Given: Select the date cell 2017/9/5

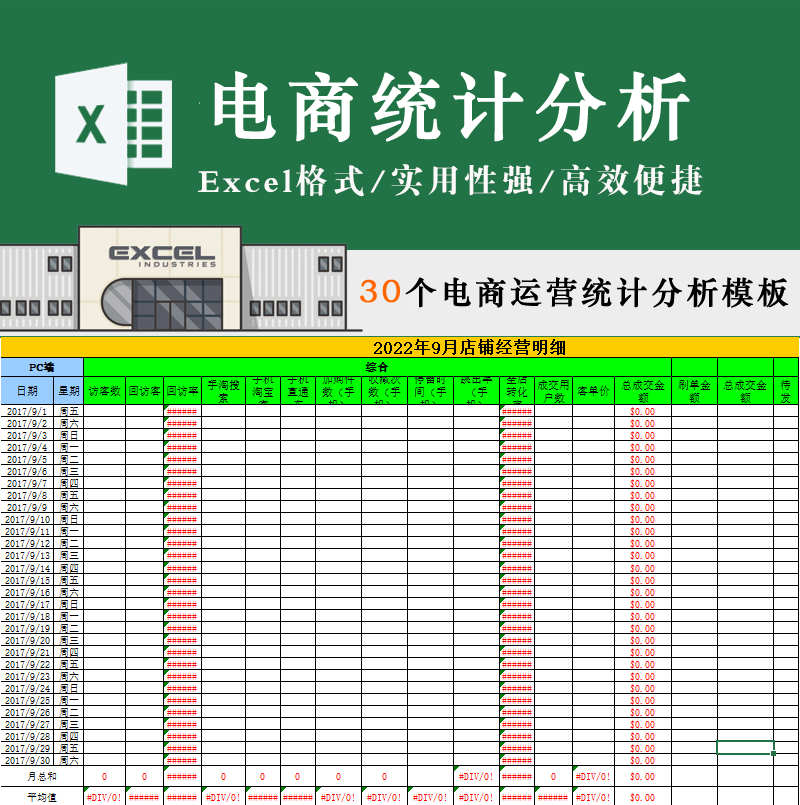Looking at the screenshot, I should click(x=27, y=459).
